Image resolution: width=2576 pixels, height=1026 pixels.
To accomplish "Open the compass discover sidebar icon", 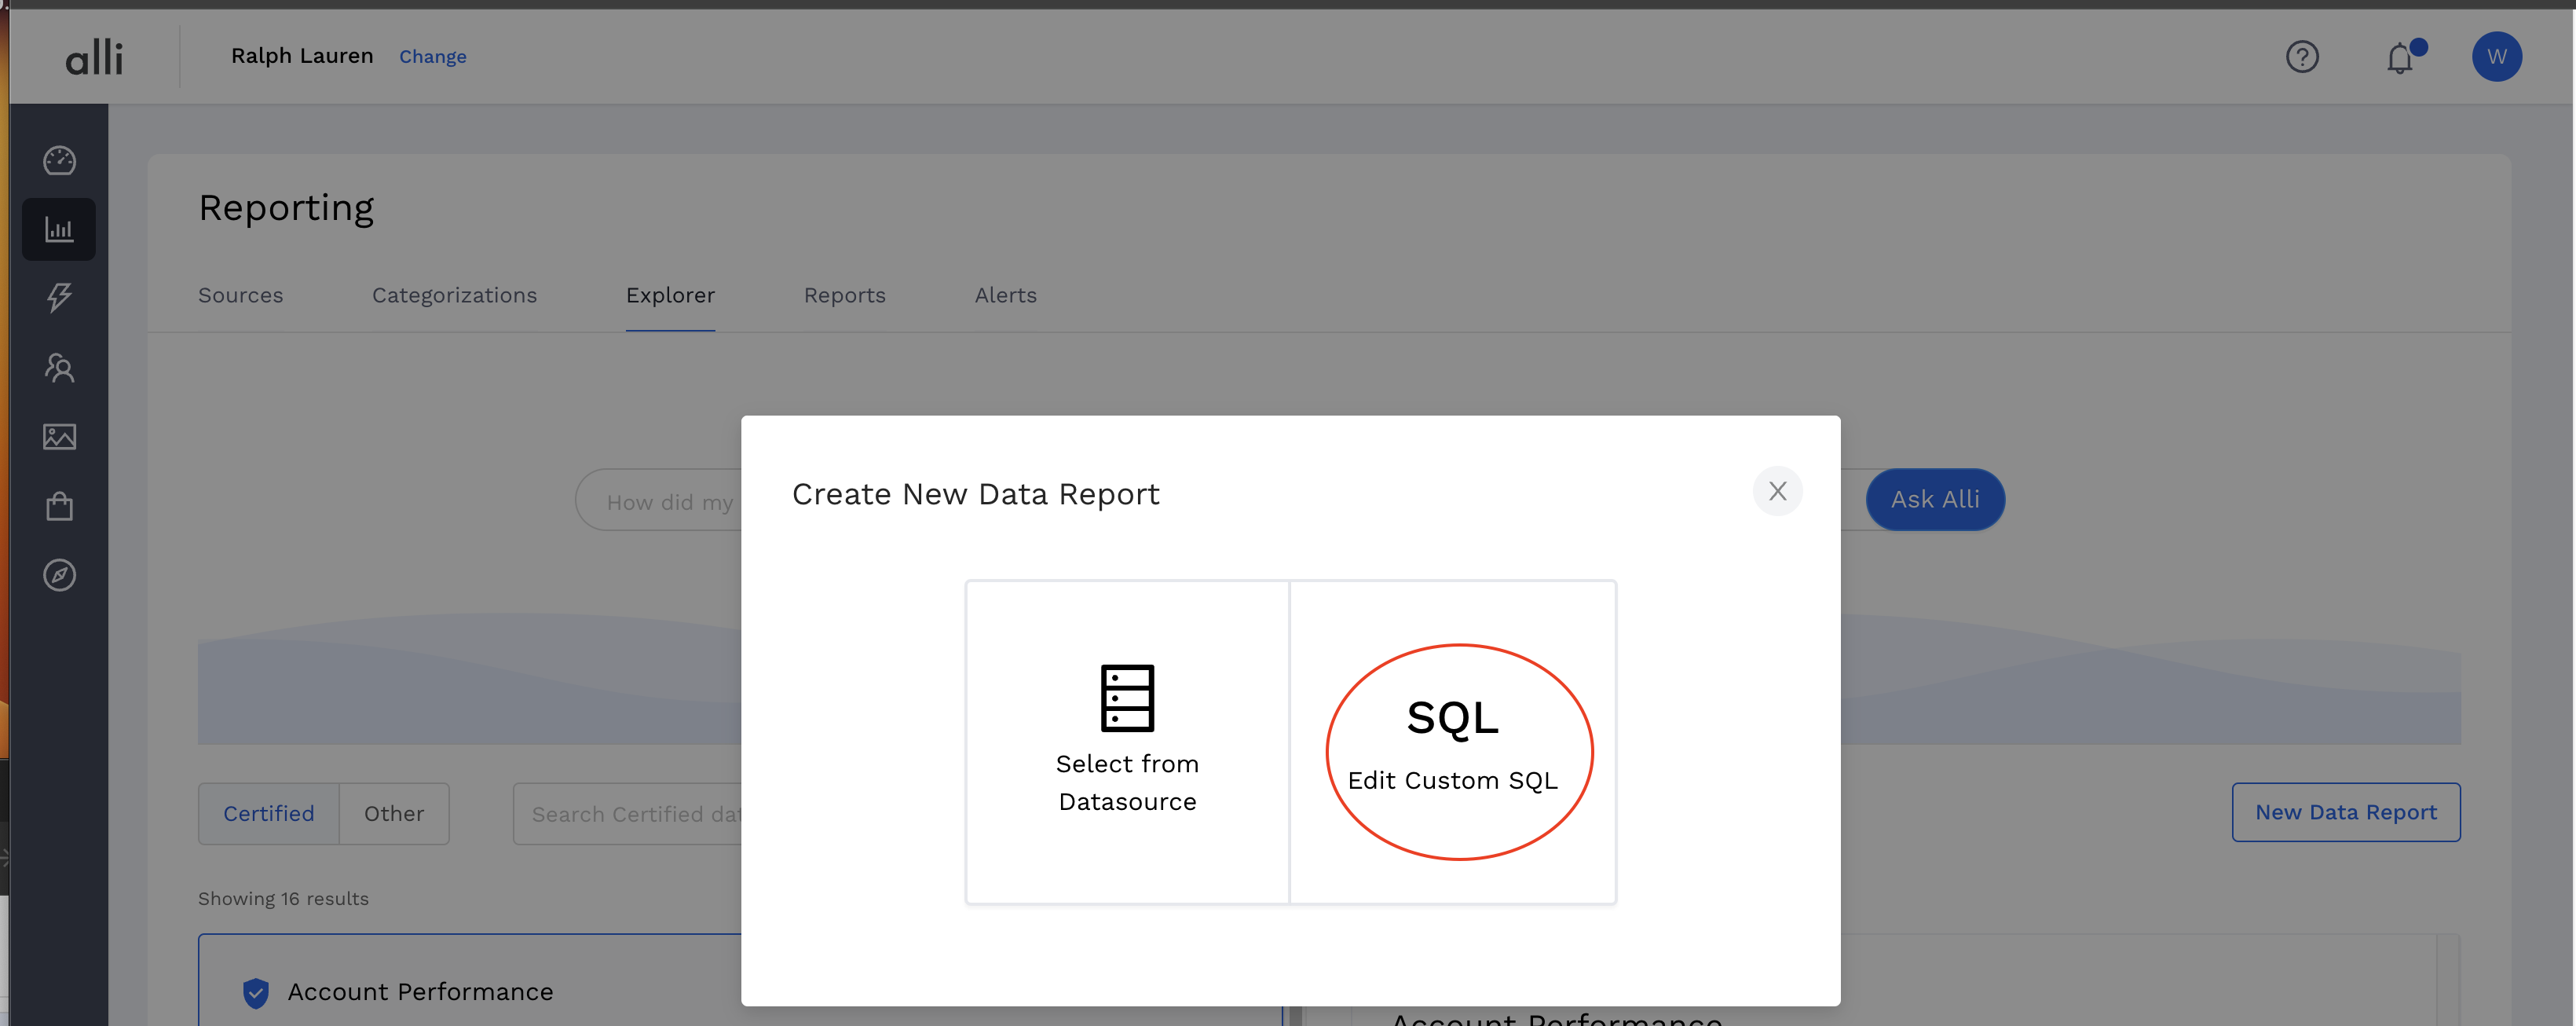I will pos(59,575).
